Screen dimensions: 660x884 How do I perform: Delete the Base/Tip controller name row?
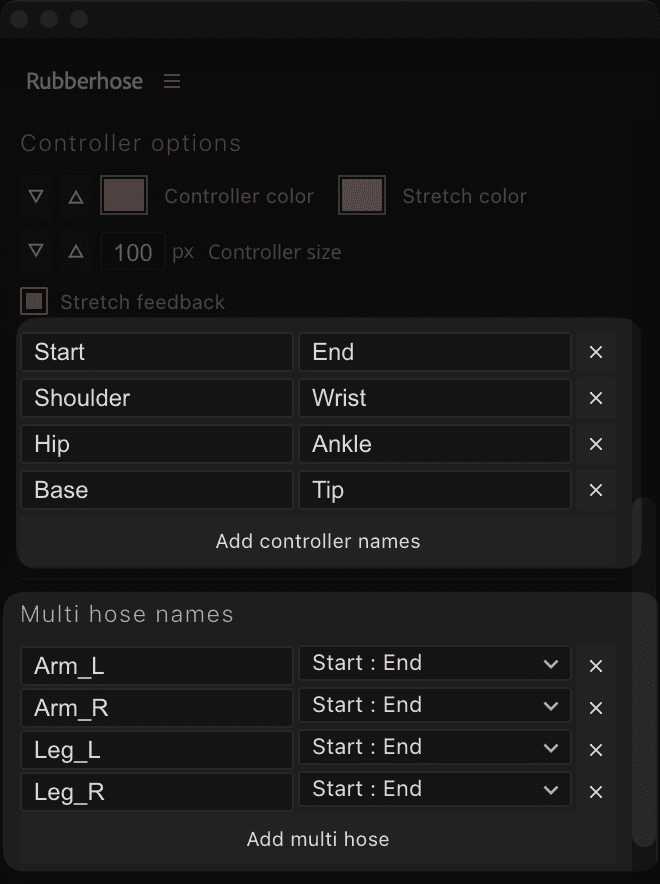point(596,490)
